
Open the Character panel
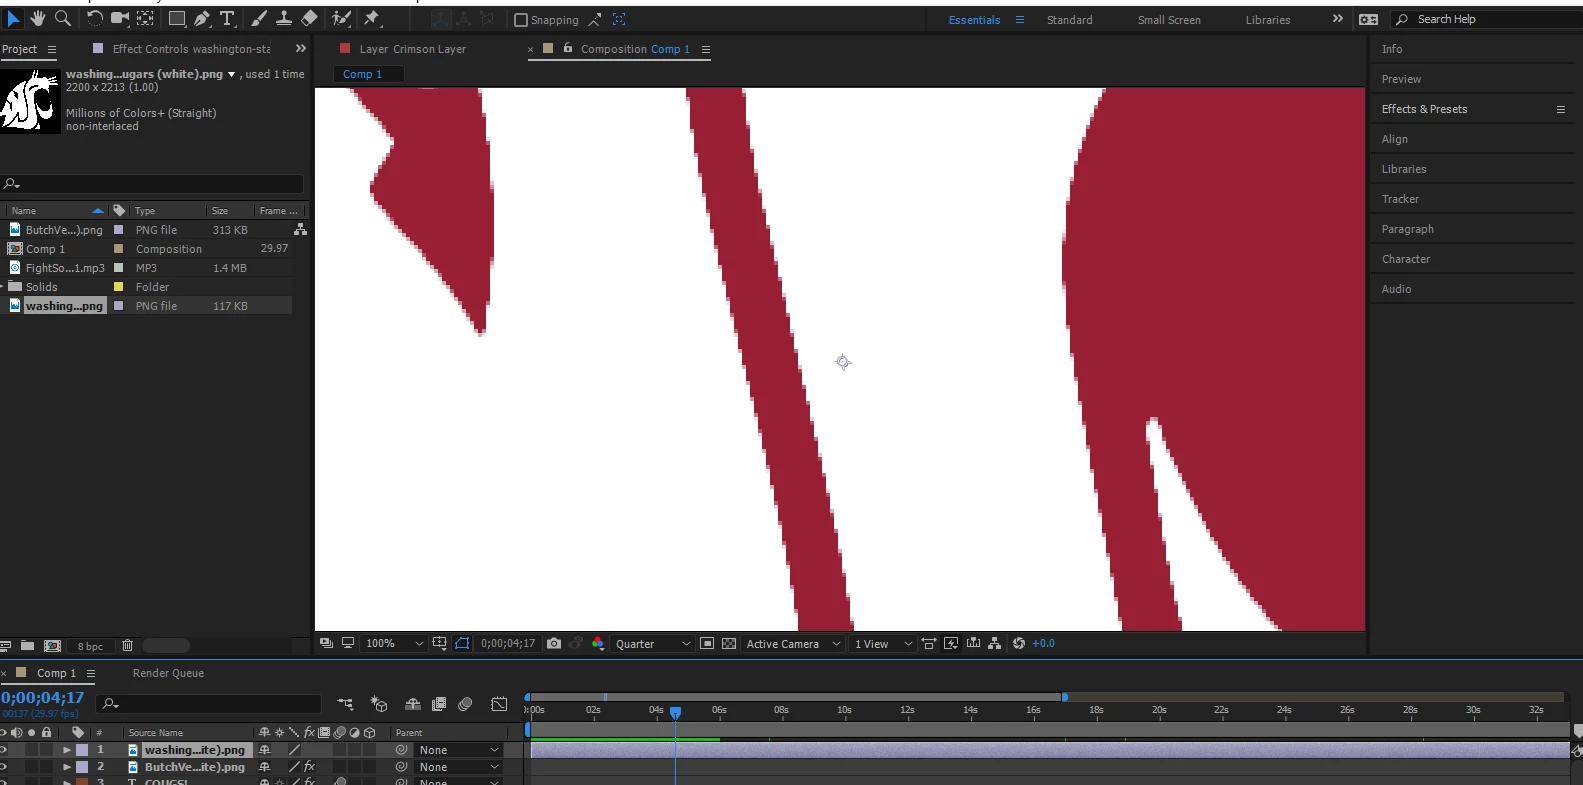coord(1406,259)
